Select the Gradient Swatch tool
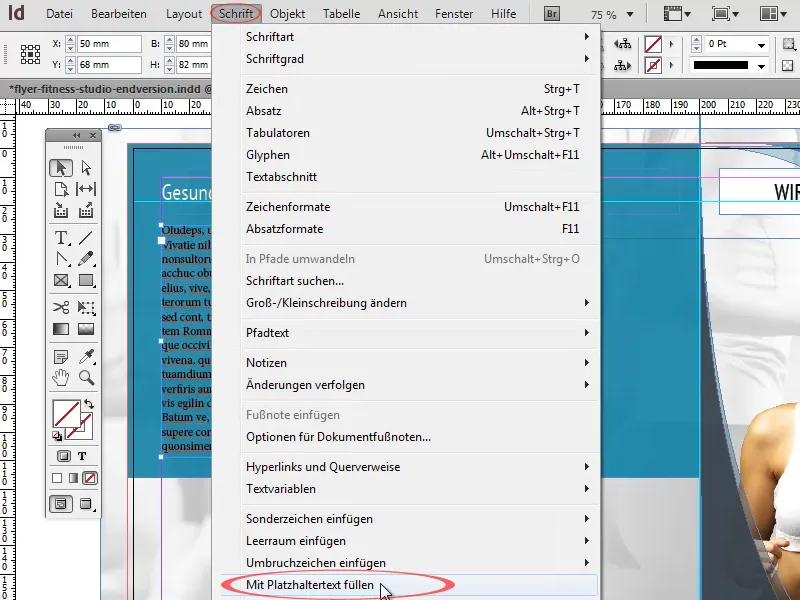The width and height of the screenshot is (800, 600). [x=61, y=329]
